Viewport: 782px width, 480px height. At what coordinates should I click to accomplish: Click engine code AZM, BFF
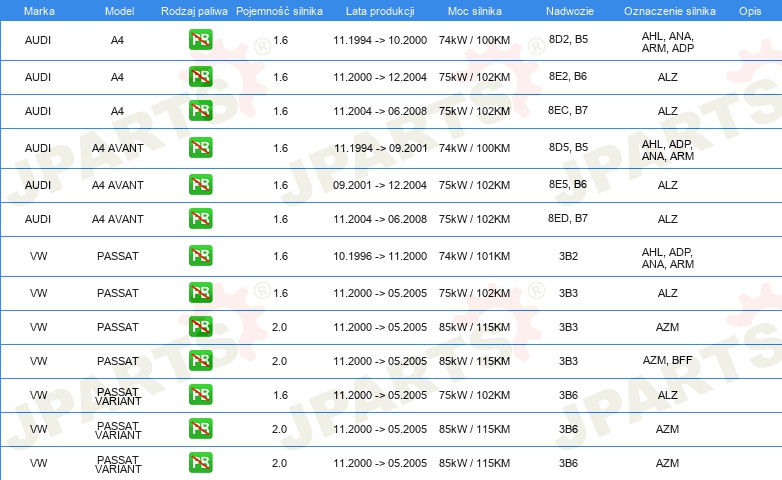pyautogui.click(x=667, y=360)
